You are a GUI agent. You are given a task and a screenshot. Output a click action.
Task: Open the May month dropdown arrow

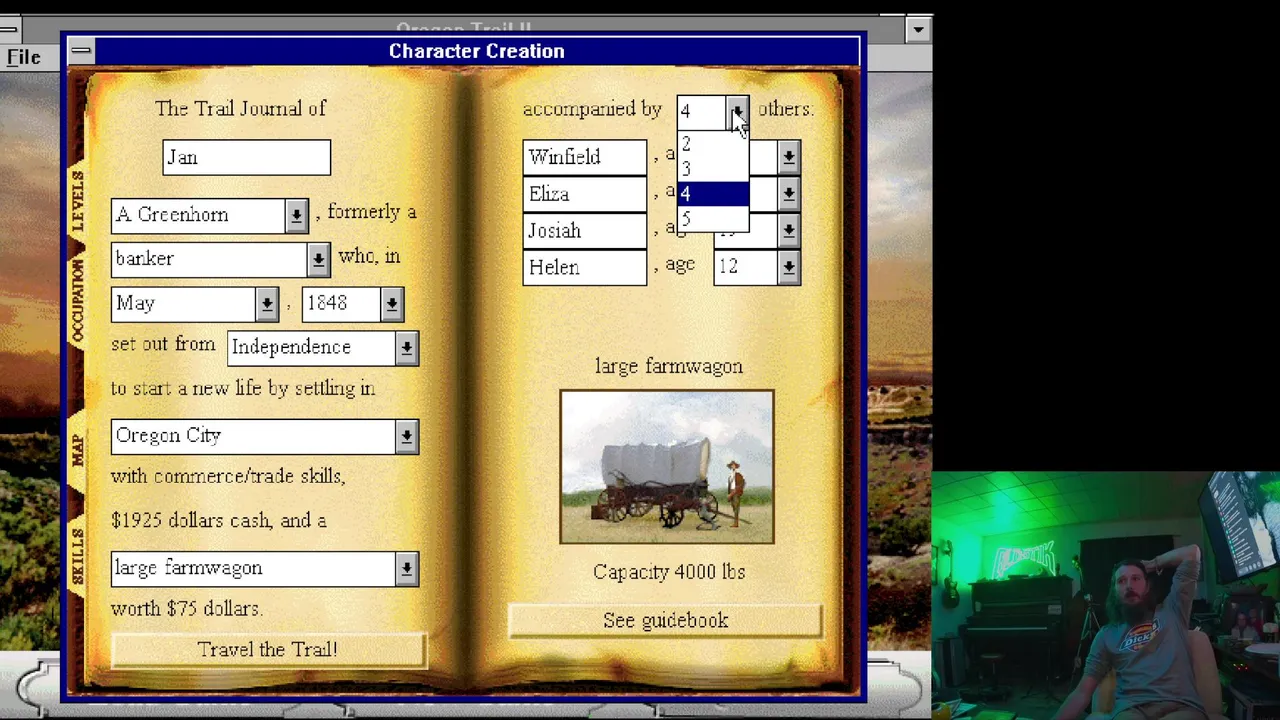click(x=267, y=304)
